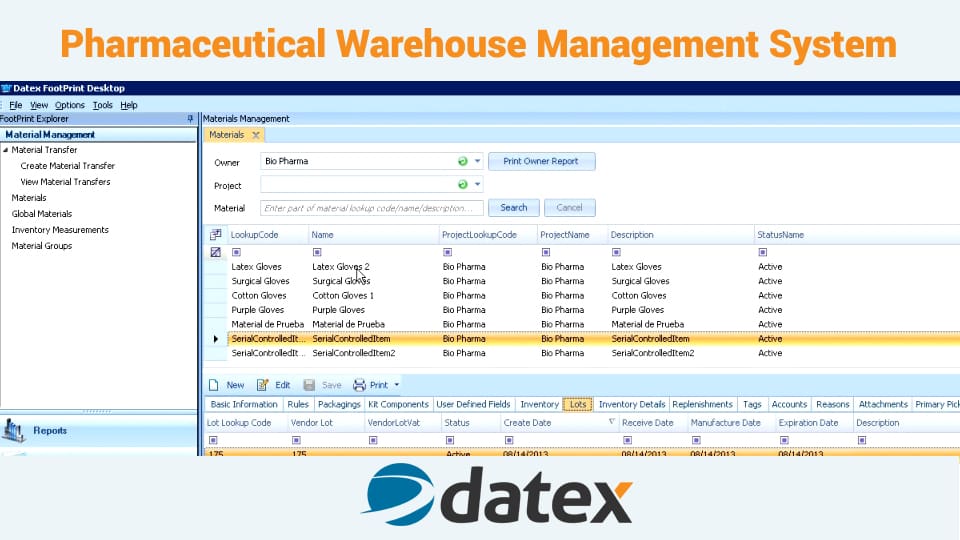
Task: Select Global Materials in explorer tree
Action: pyautogui.click(x=42, y=214)
